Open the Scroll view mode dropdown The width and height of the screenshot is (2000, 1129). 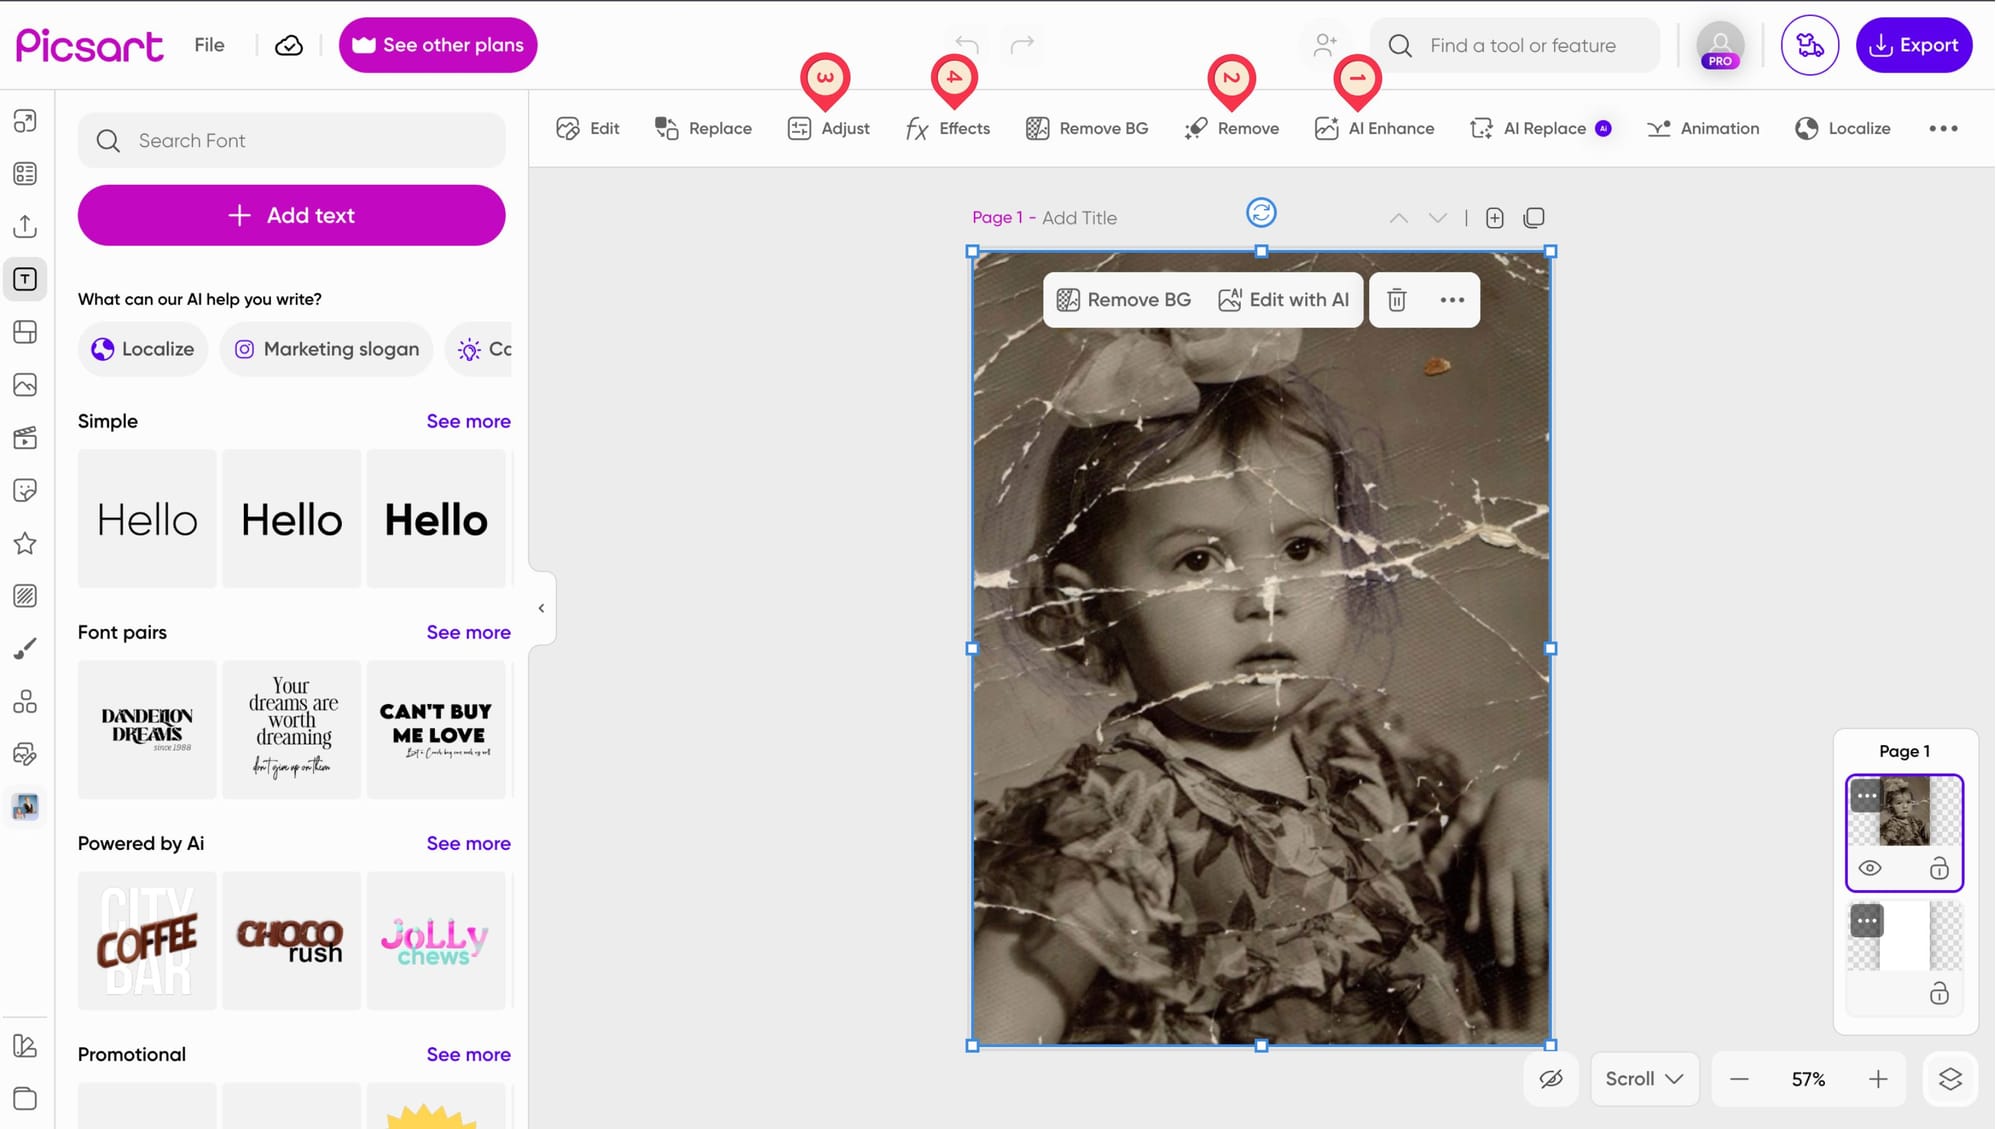(x=1644, y=1079)
